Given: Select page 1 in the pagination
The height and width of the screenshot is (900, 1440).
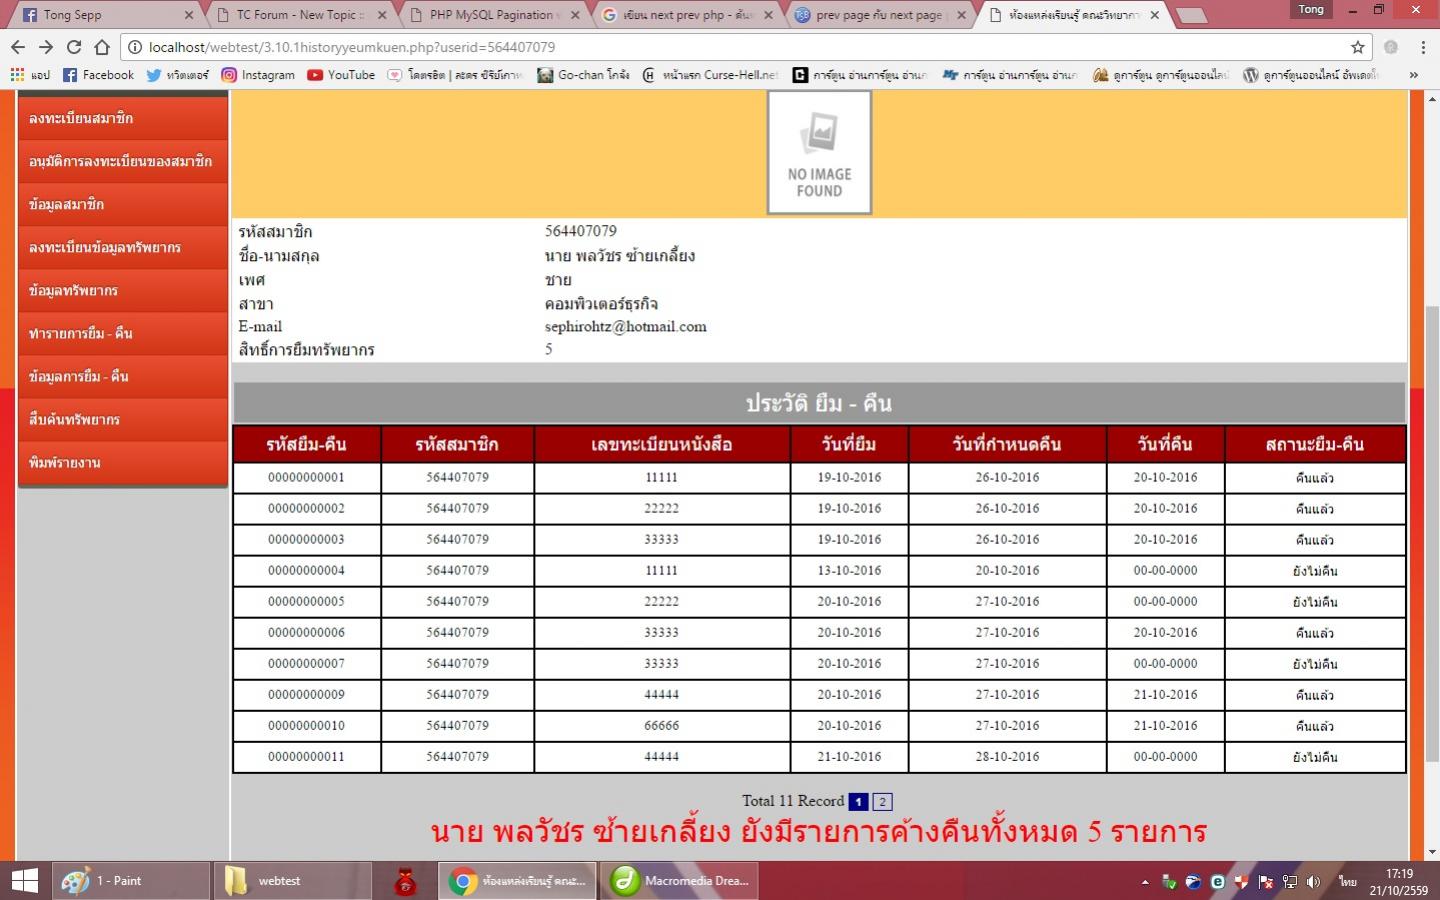Looking at the screenshot, I should (x=858, y=802).
